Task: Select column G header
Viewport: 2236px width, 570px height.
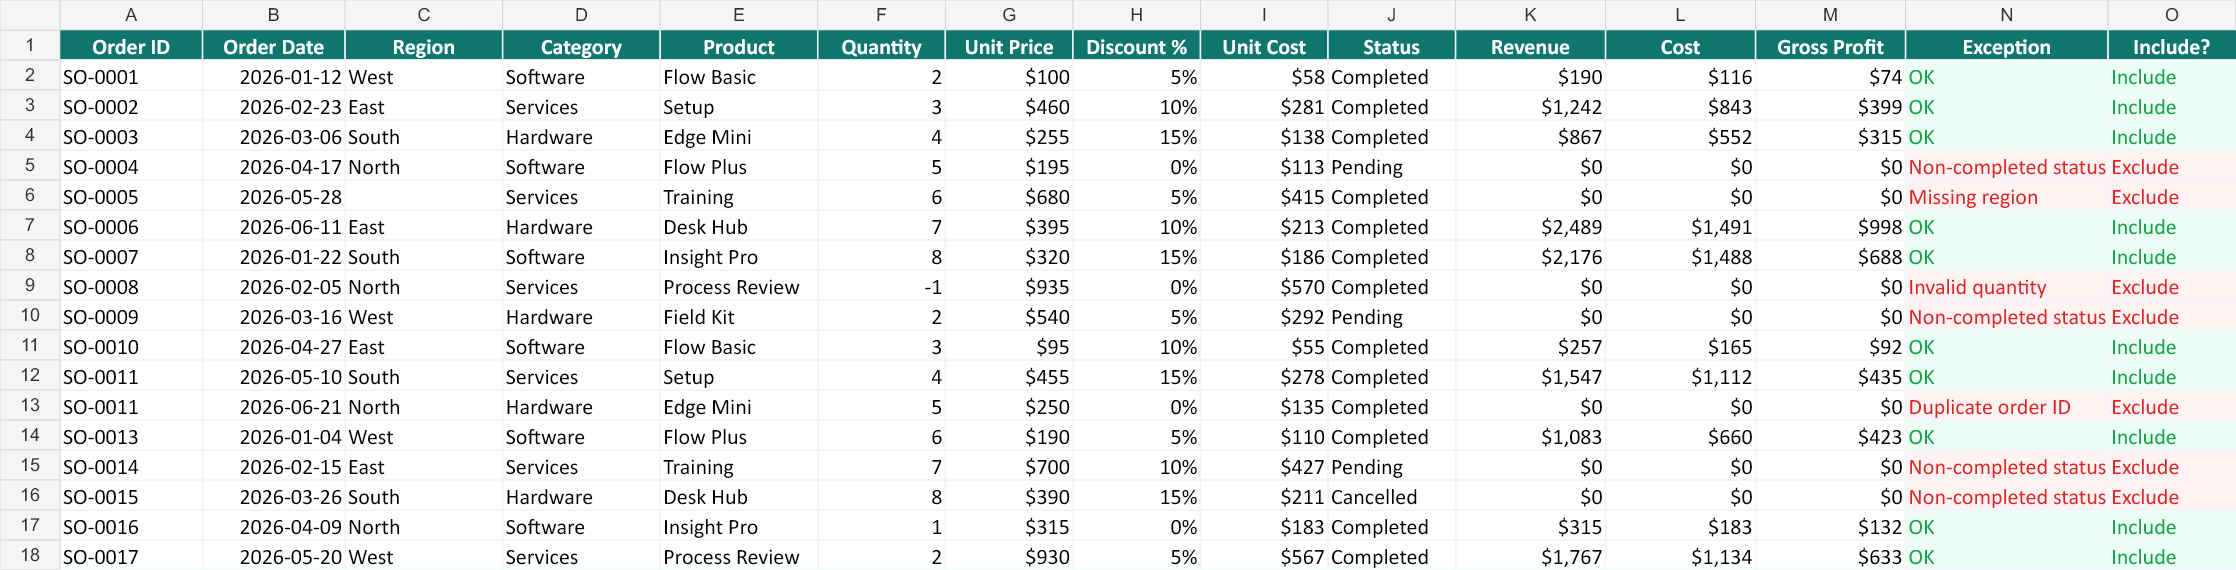Action: [x=1009, y=15]
